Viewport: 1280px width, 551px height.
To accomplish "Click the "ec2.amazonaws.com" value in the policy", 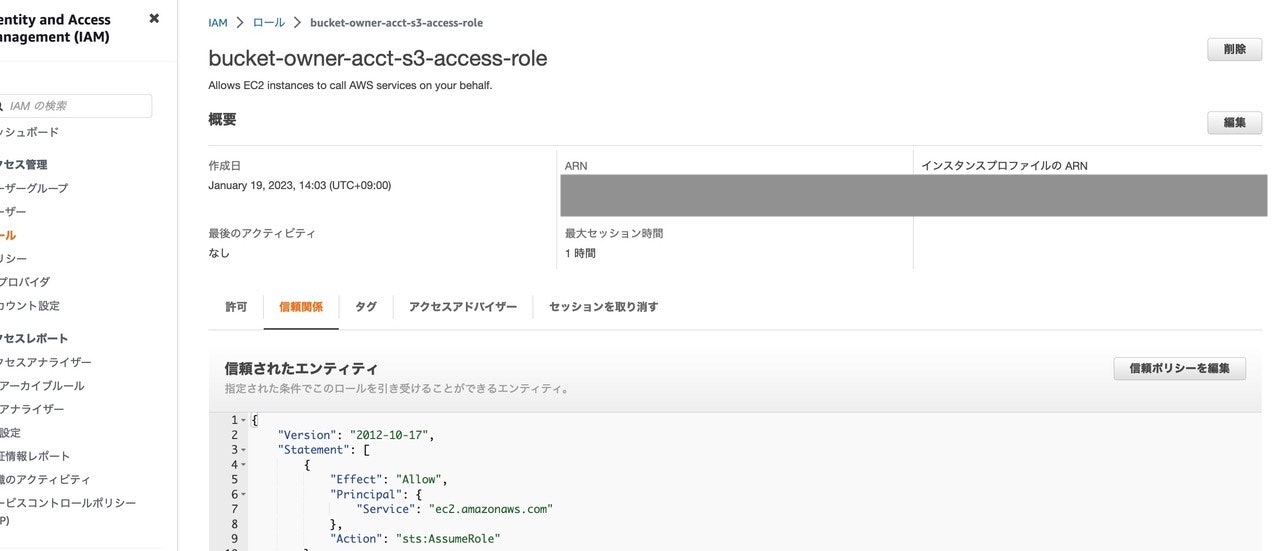I will tap(491, 509).
